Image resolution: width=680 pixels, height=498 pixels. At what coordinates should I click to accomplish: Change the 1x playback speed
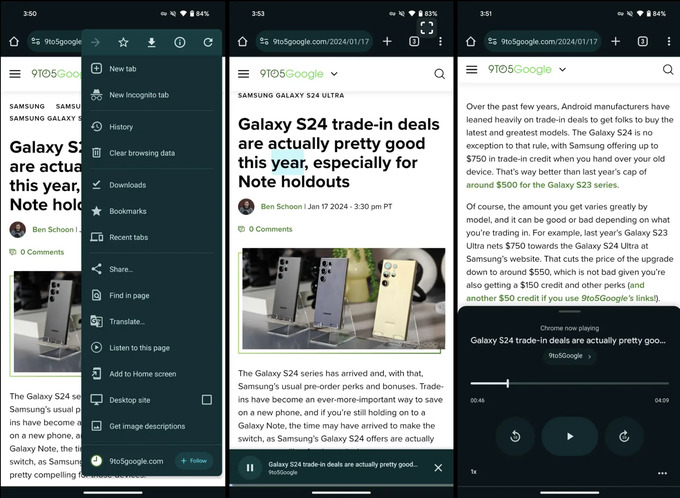[474, 472]
